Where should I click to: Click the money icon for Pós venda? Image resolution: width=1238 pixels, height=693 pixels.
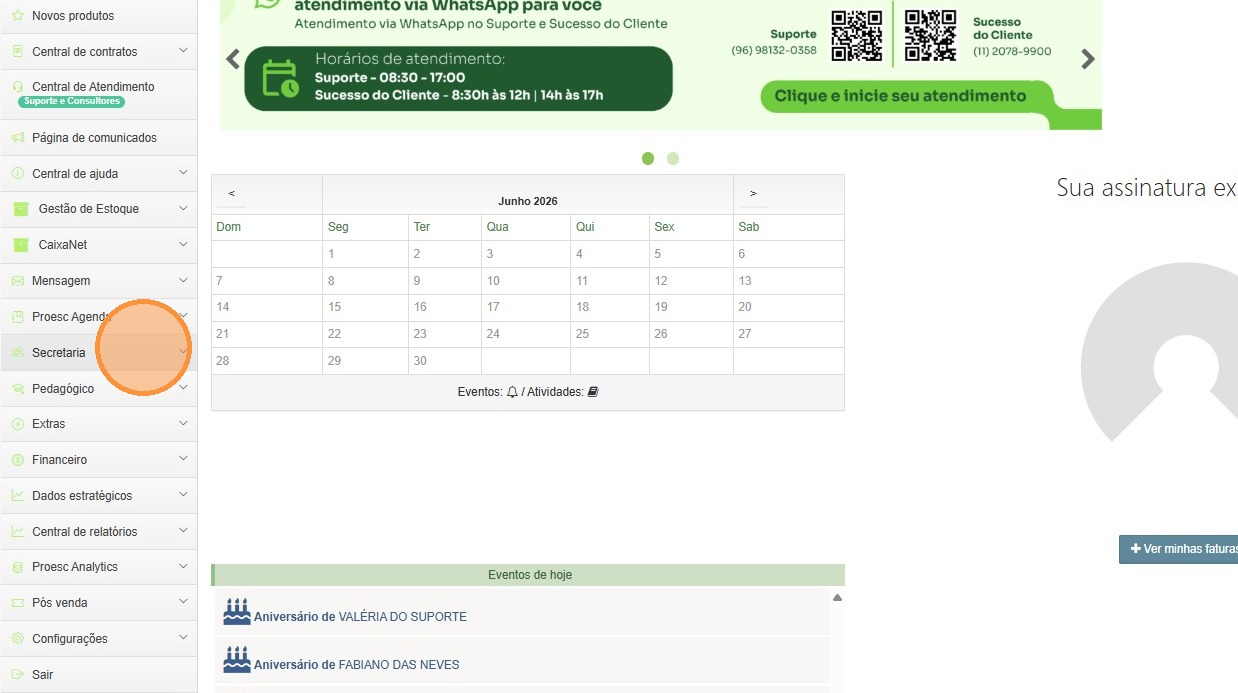tap(18, 603)
